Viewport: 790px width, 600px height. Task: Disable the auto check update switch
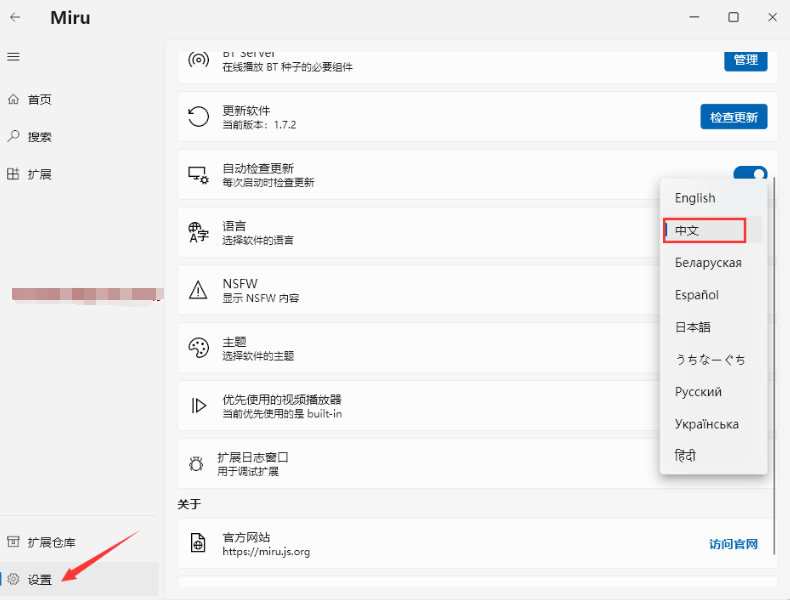750,174
